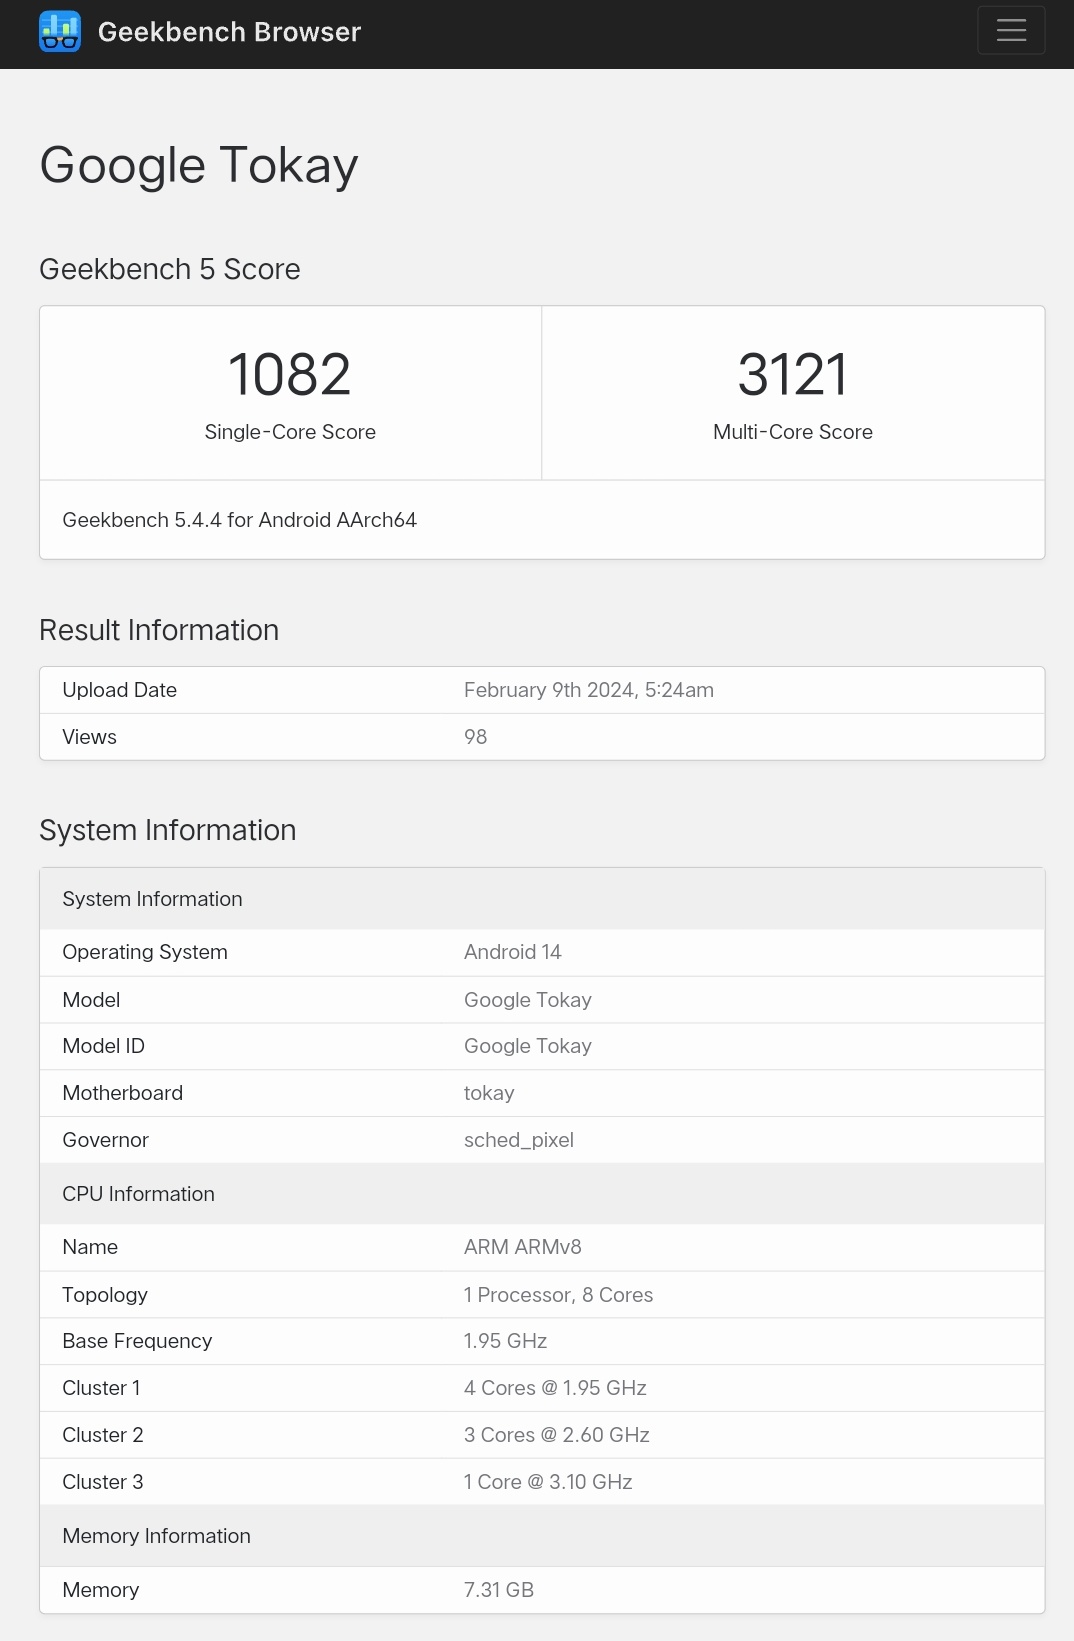Image resolution: width=1074 pixels, height=1641 pixels.
Task: Click the Geekbench Browser title link
Action: tap(229, 32)
